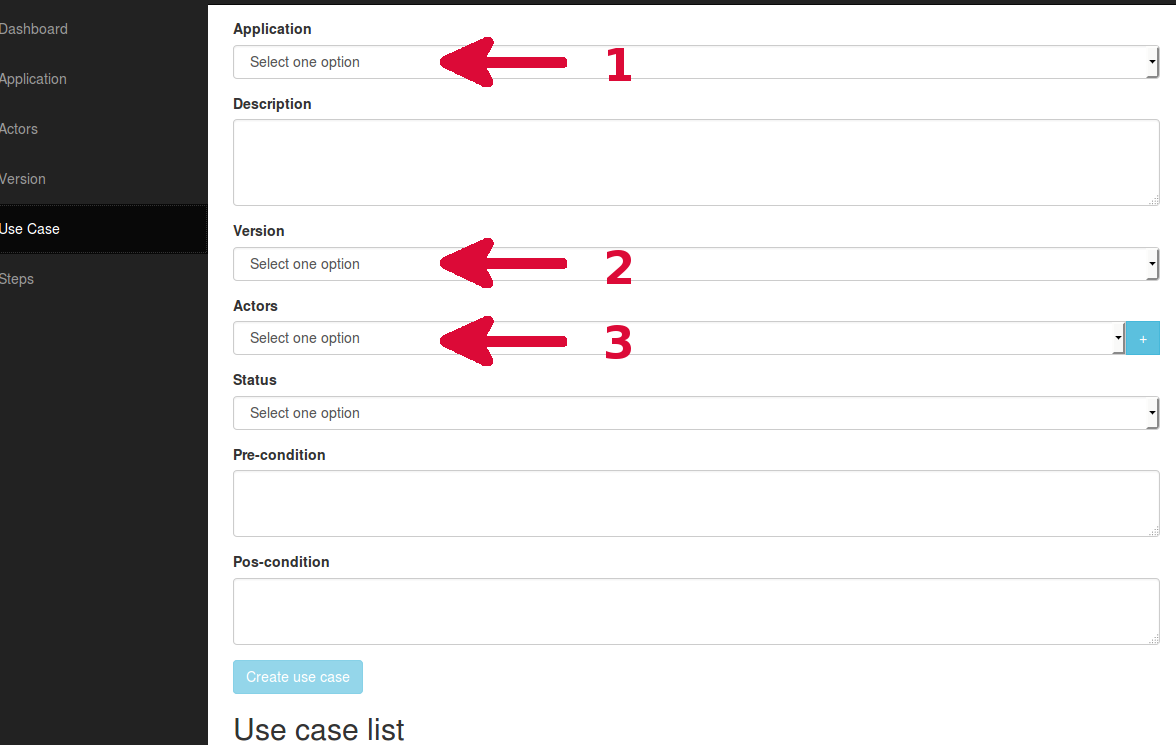Click into the Pos-condition text area
Image resolution: width=1176 pixels, height=745 pixels.
click(696, 611)
